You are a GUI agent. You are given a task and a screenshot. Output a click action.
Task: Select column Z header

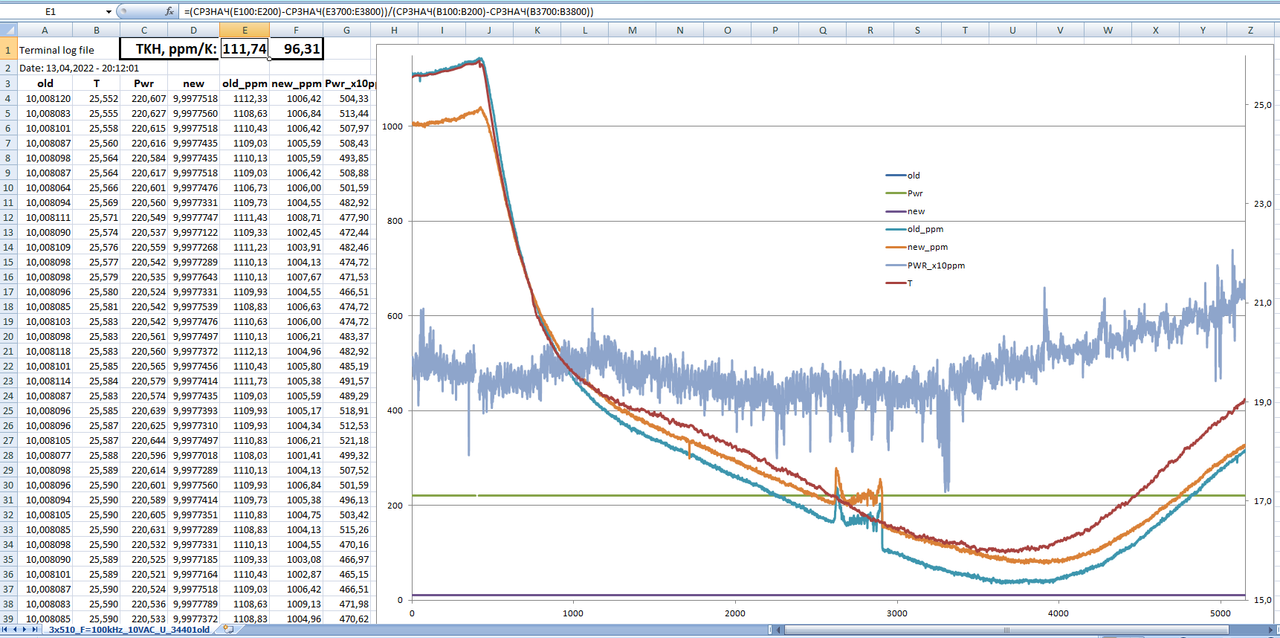[x=1251, y=30]
